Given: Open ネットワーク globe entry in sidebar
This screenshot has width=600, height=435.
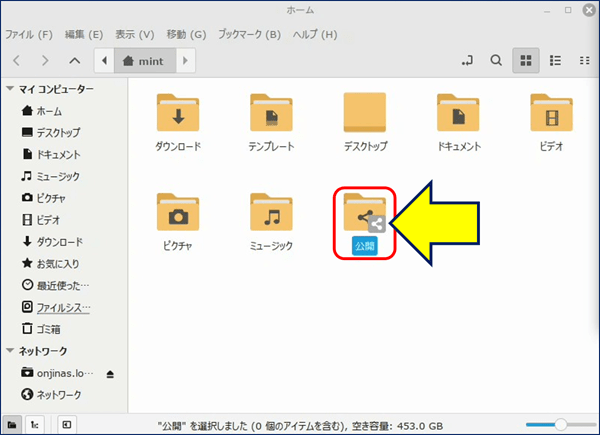Looking at the screenshot, I should click(x=51, y=394).
